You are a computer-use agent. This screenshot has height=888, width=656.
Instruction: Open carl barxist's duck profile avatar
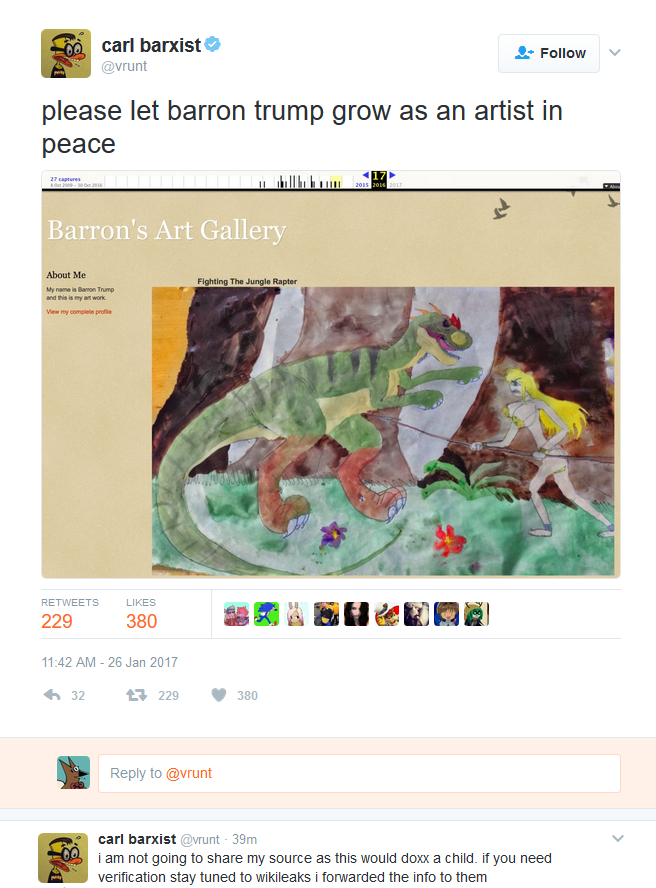[x=66, y=53]
